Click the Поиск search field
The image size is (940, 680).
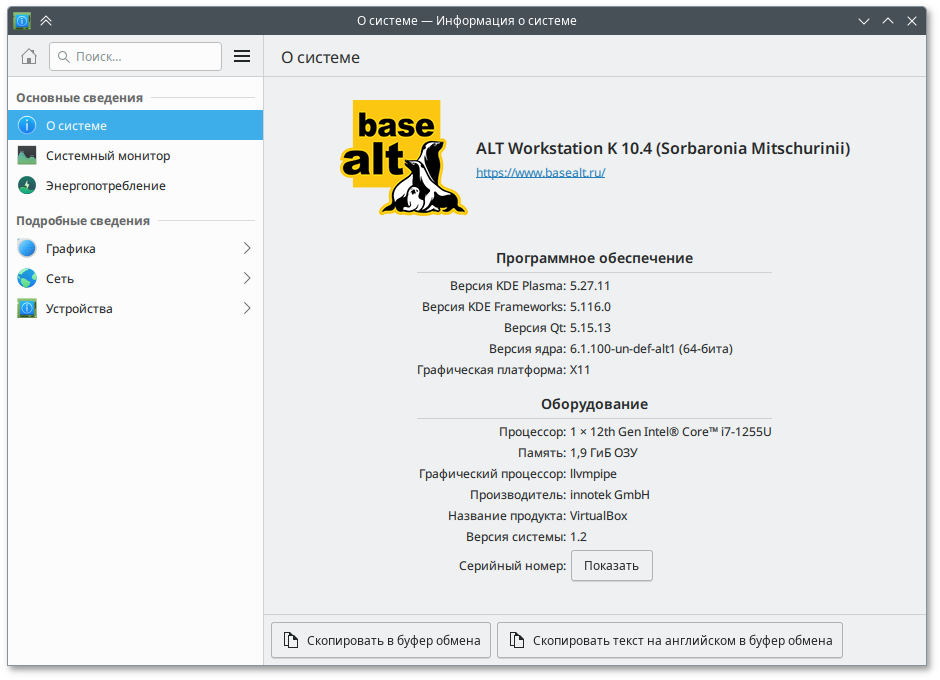[x=136, y=57]
